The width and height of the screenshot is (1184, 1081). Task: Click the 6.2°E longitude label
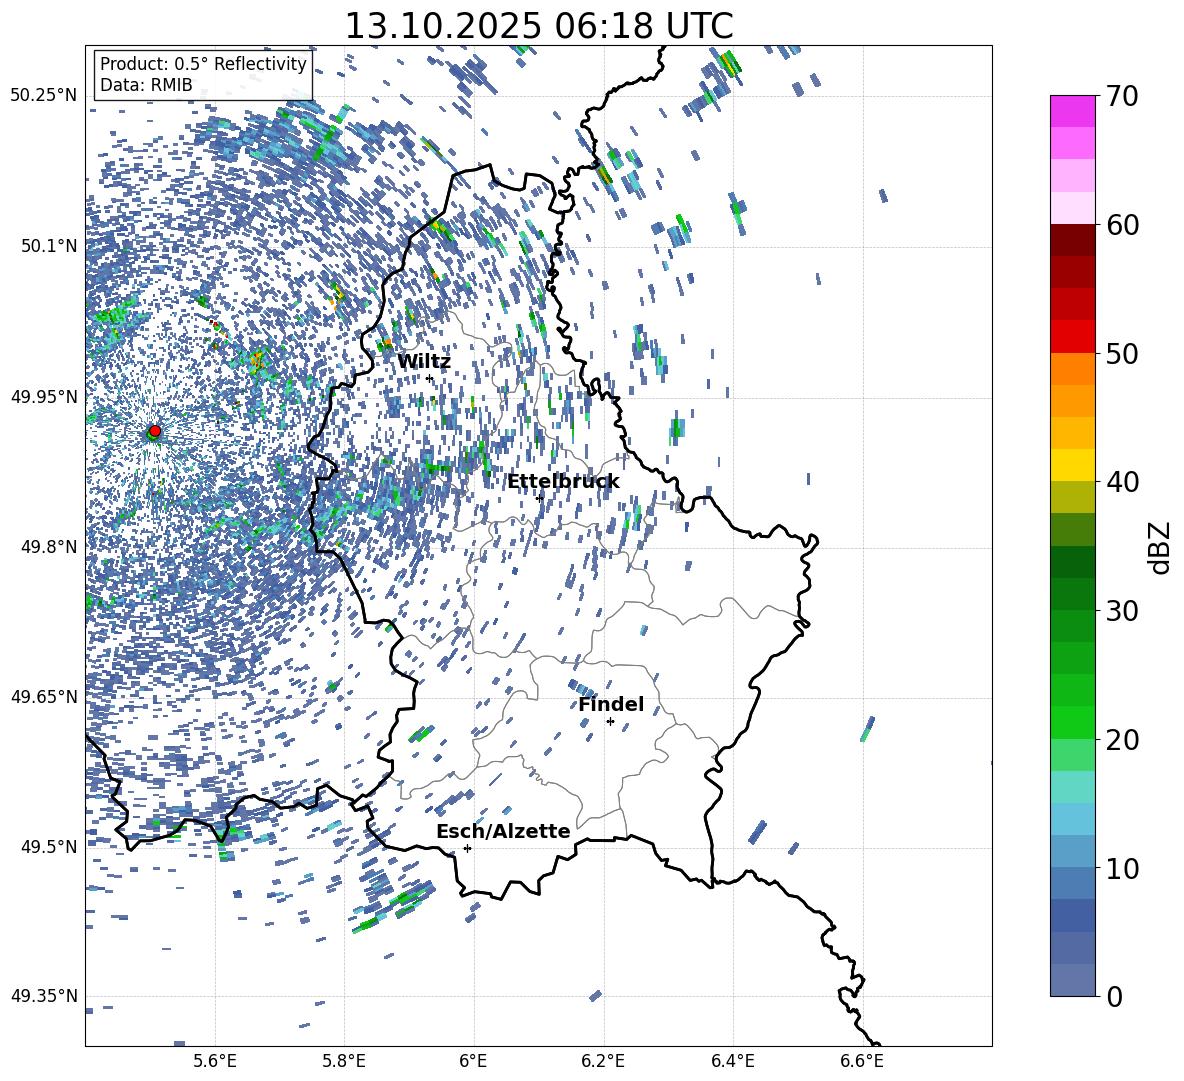[603, 1061]
